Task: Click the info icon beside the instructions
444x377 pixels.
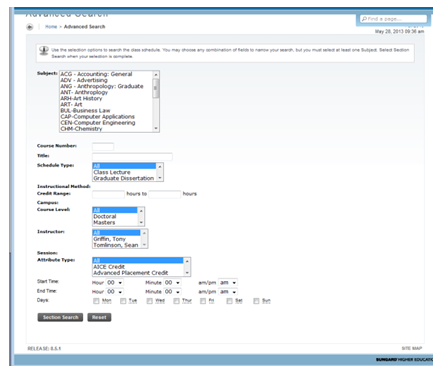Action: click(44, 50)
